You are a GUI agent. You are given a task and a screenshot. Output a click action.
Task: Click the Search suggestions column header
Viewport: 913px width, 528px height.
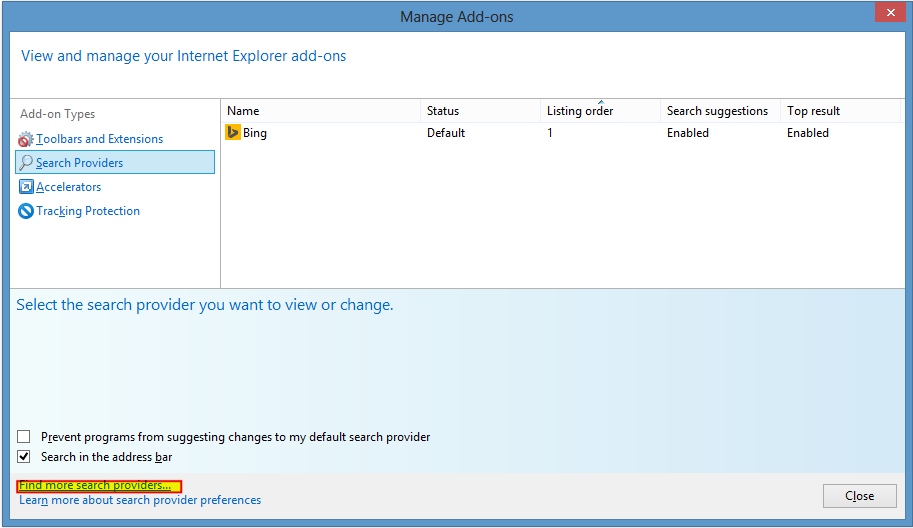720,111
